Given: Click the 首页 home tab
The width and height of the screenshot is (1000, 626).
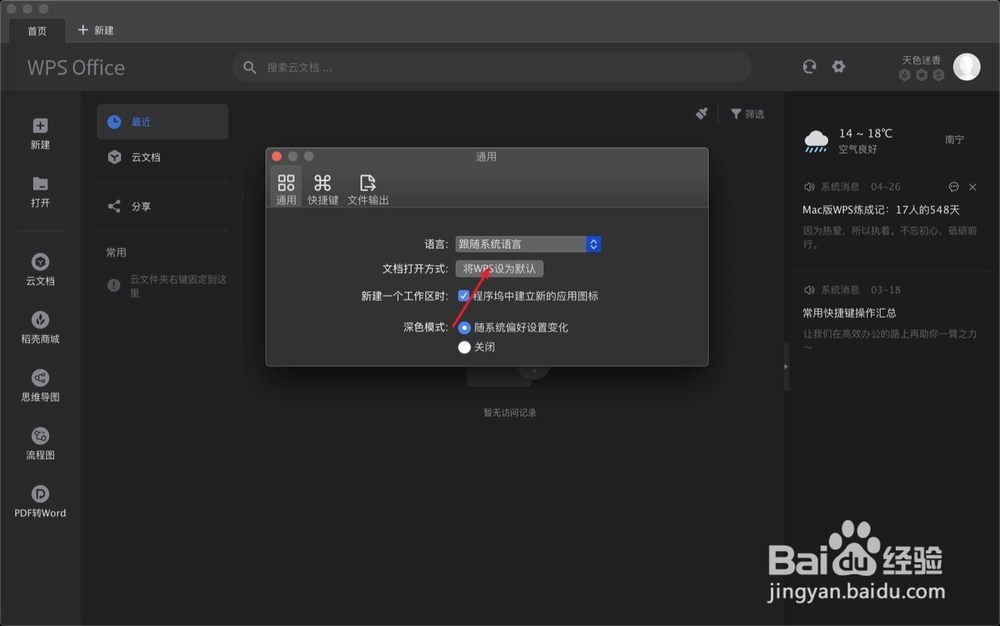Looking at the screenshot, I should pos(37,31).
